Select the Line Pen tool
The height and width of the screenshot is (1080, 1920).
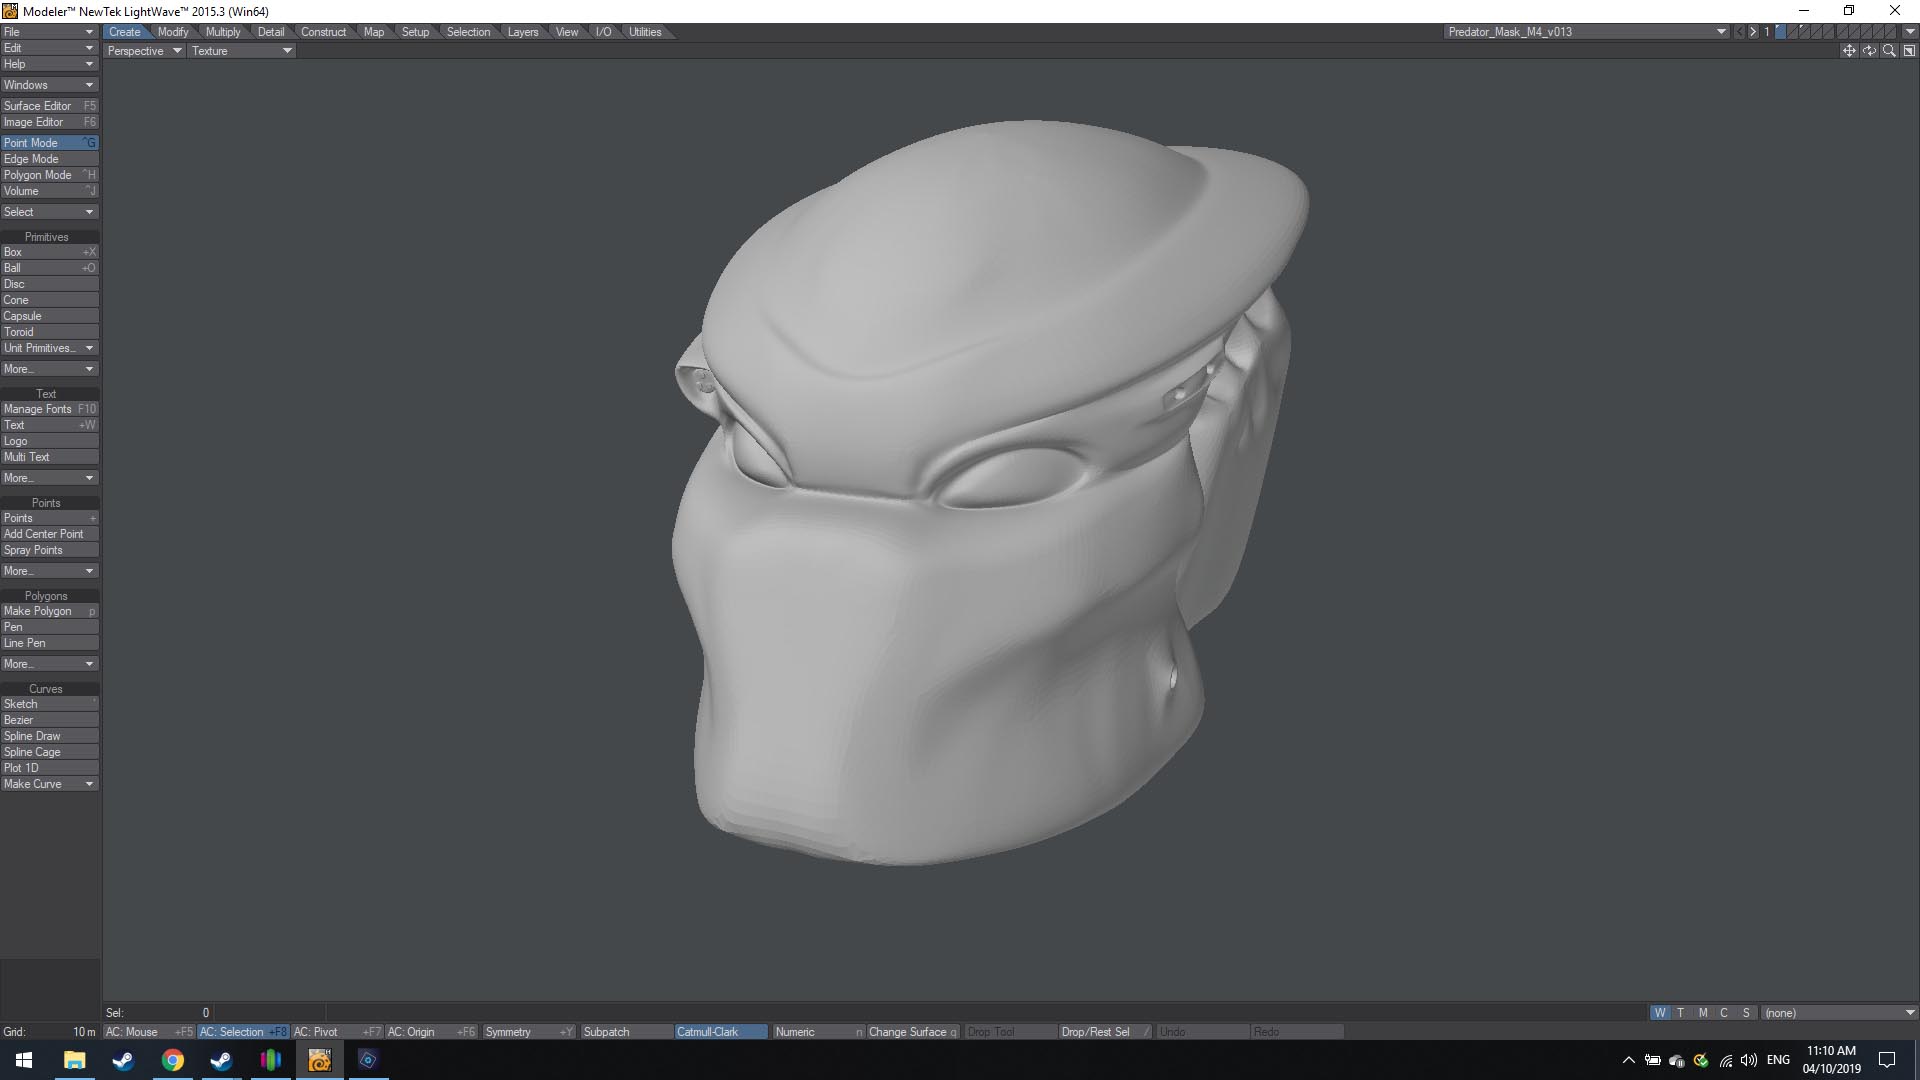point(49,643)
